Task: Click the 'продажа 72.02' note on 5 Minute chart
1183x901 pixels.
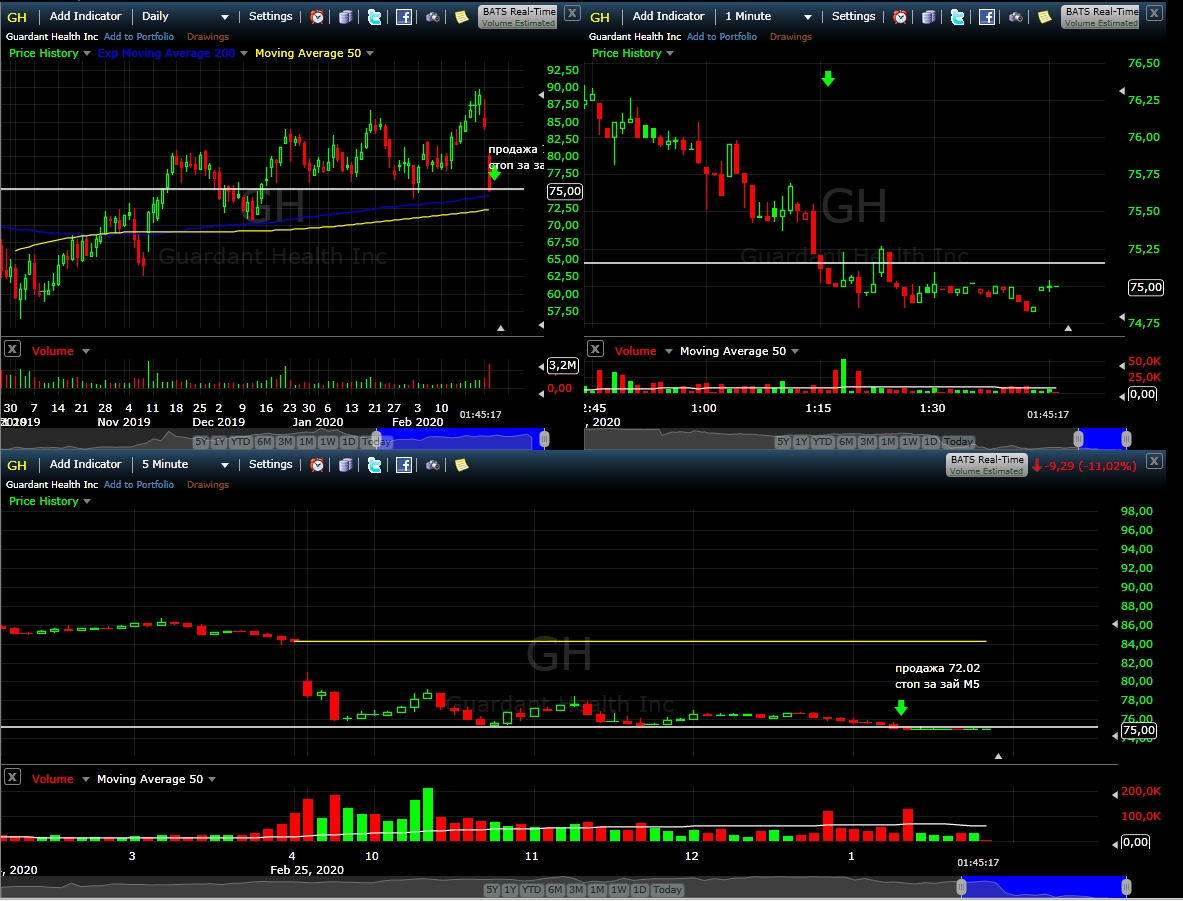Action: click(x=937, y=669)
